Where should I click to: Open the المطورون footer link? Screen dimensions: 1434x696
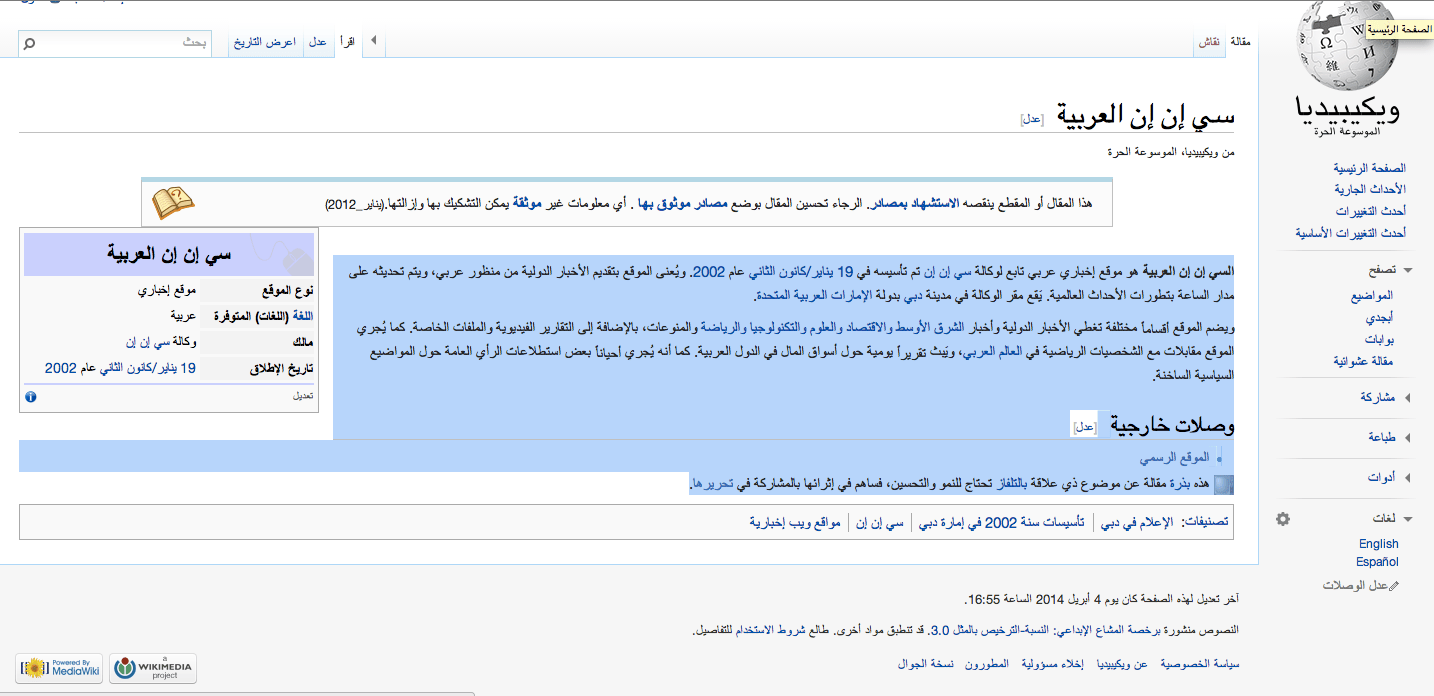click(986, 664)
